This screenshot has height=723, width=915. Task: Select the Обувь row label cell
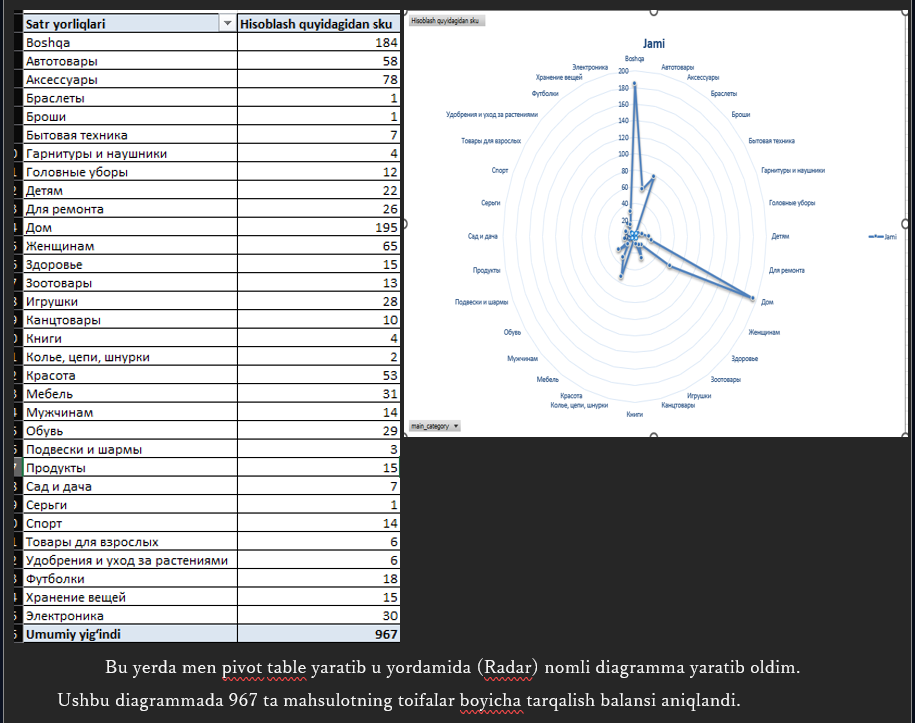point(130,431)
